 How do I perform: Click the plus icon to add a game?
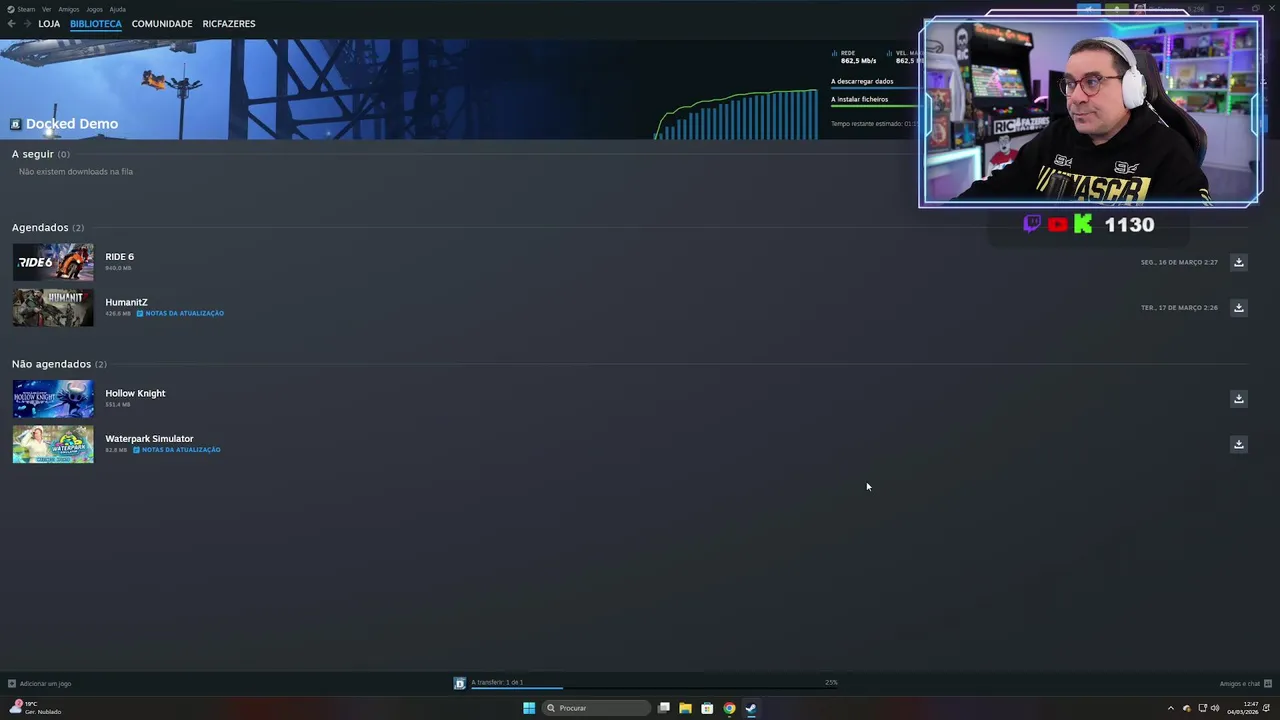(x=12, y=683)
